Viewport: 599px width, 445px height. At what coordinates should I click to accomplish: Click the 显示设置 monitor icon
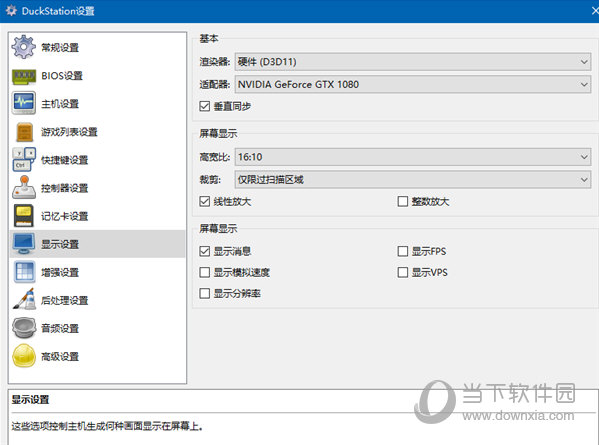tap(24, 244)
